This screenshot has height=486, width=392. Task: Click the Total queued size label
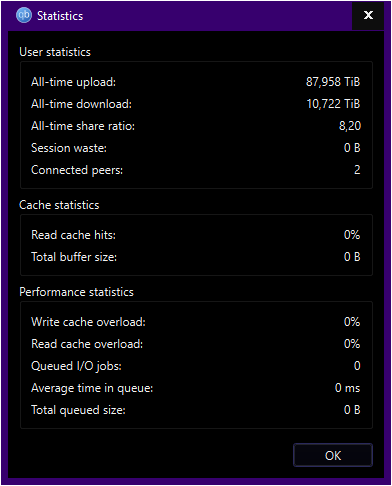click(78, 410)
